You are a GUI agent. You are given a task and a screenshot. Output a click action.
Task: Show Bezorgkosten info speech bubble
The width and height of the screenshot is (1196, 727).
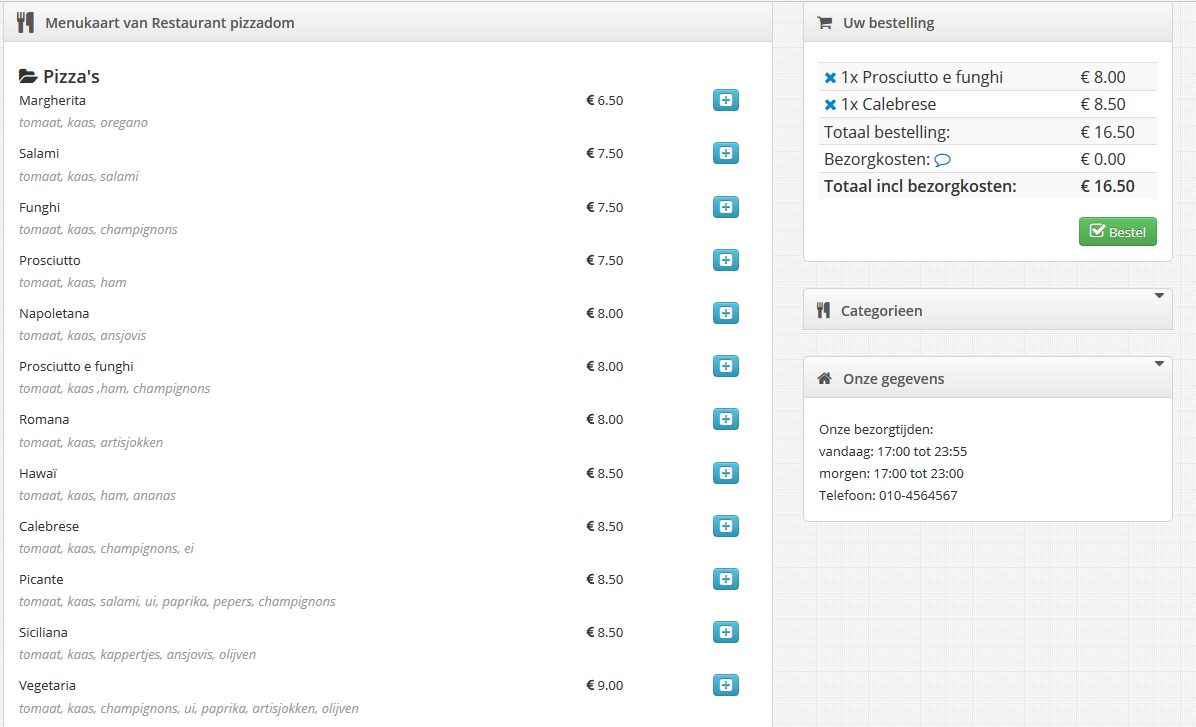point(943,159)
